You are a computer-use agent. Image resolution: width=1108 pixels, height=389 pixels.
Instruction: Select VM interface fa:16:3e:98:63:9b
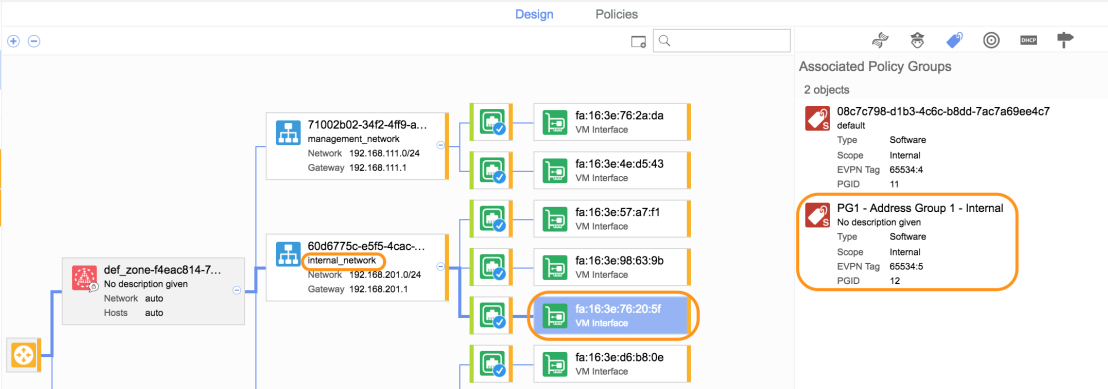(612, 267)
